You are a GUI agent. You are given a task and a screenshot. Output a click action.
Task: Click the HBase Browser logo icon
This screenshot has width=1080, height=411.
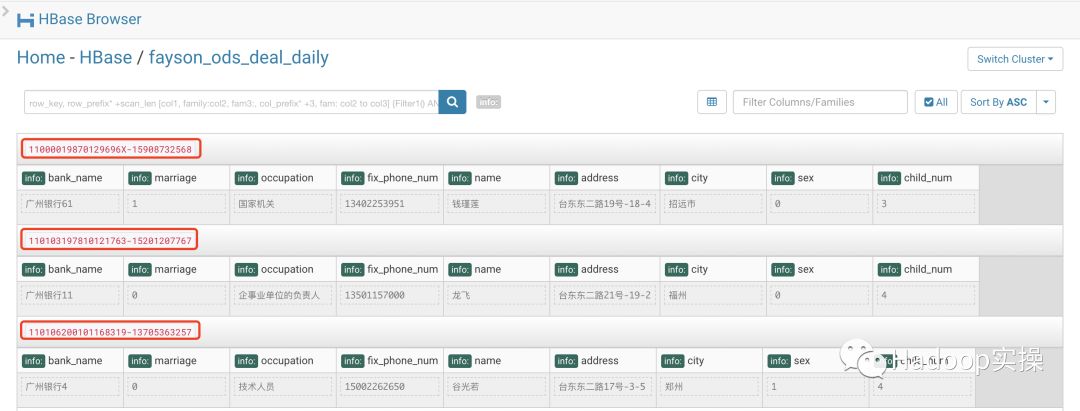(25, 19)
